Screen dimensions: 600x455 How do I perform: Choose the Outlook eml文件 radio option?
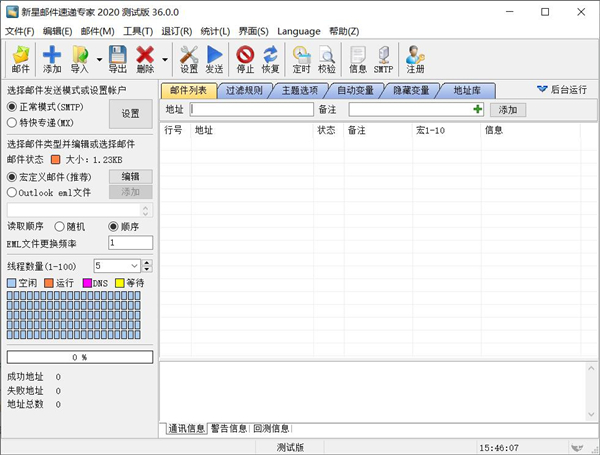coord(13,192)
